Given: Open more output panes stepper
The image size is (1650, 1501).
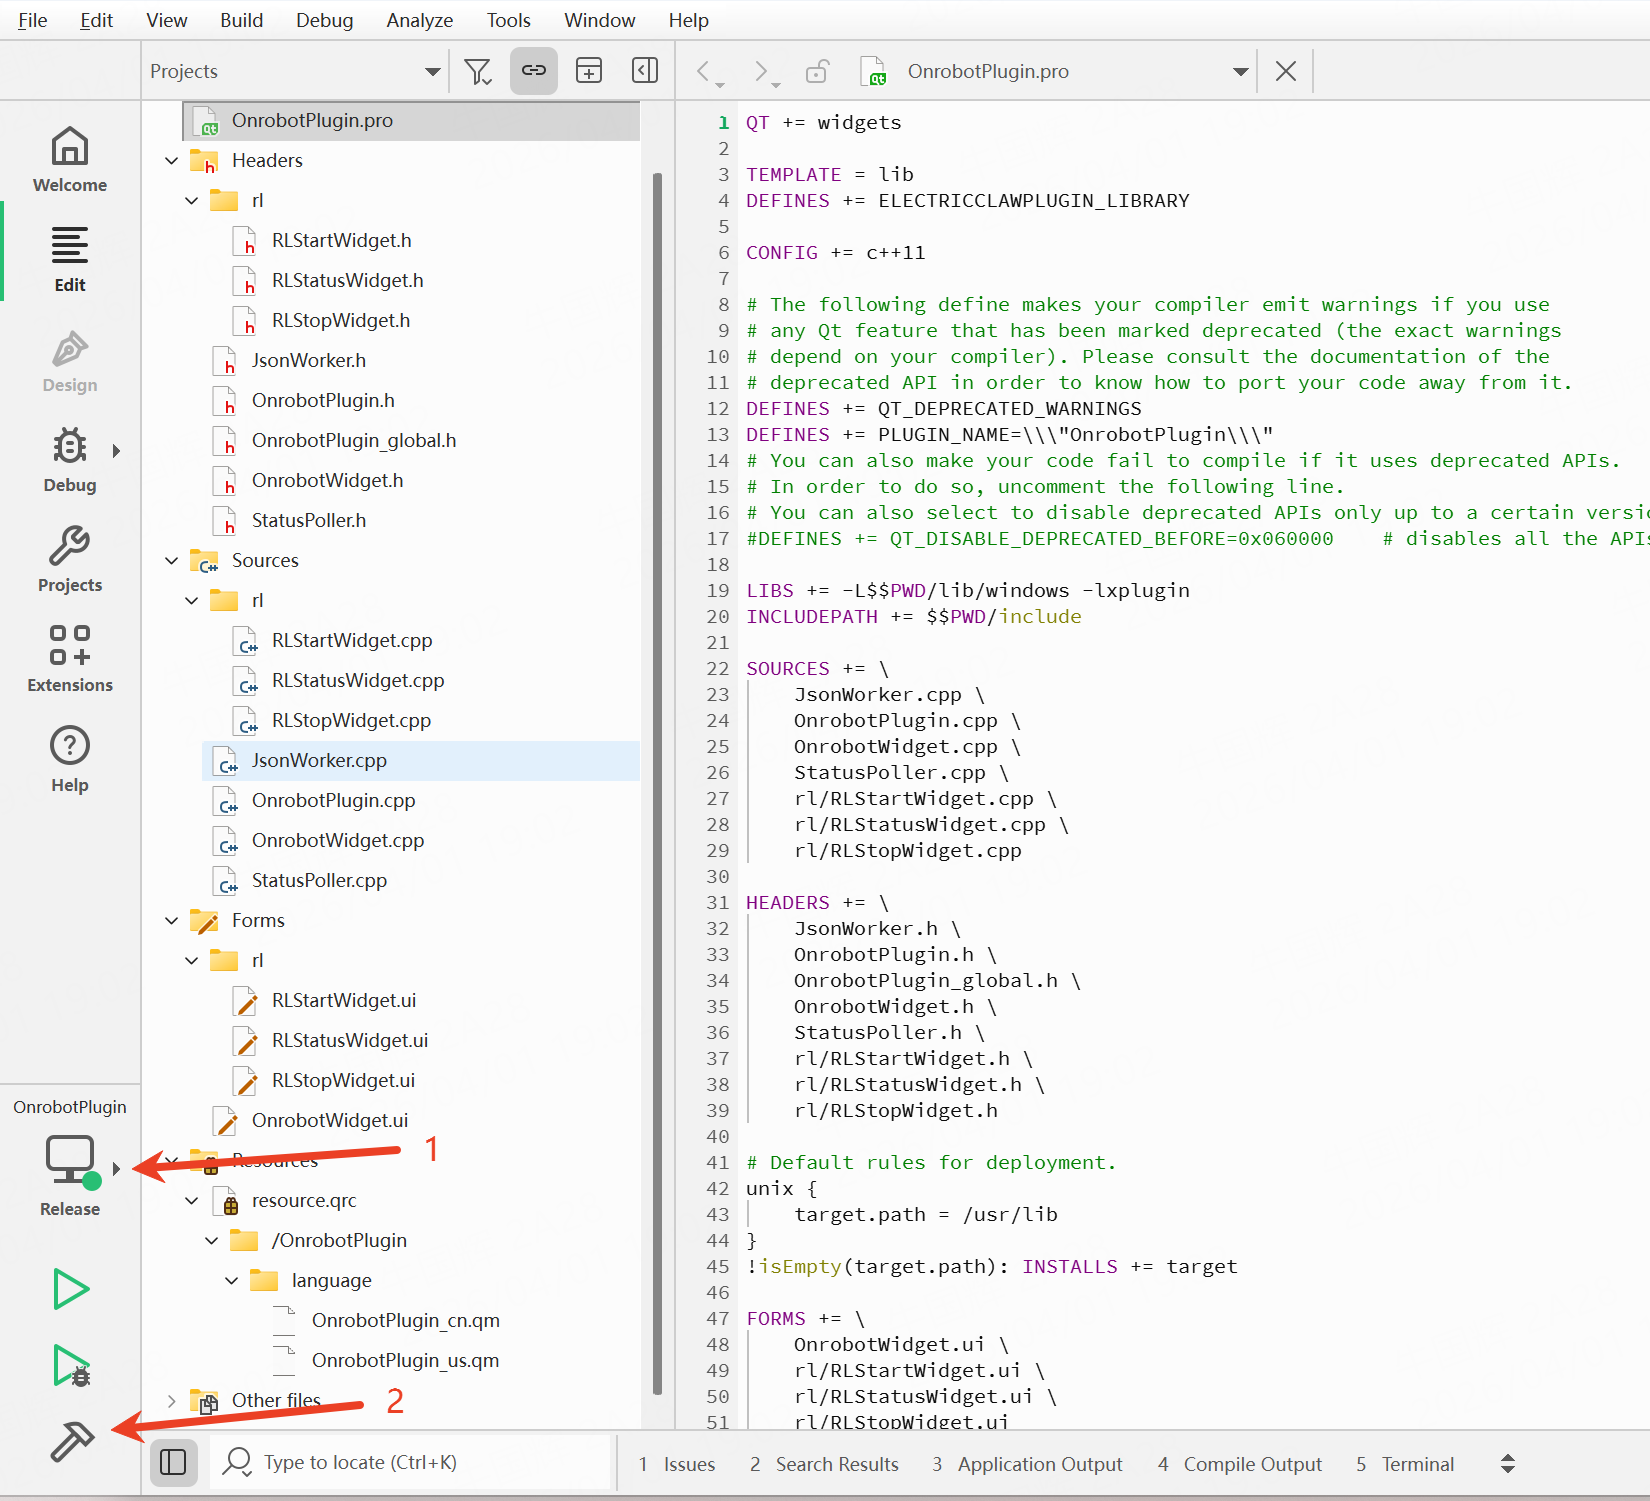Looking at the screenshot, I should [x=1508, y=1464].
